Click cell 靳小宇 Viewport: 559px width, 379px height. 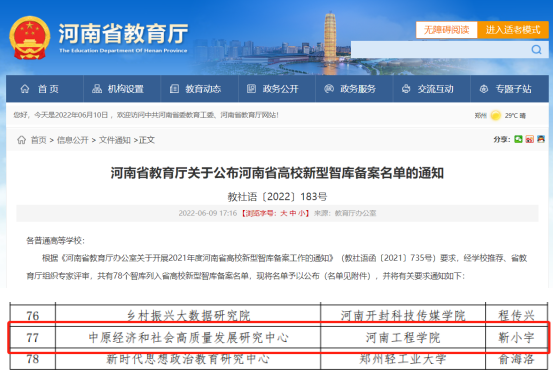tap(516, 337)
